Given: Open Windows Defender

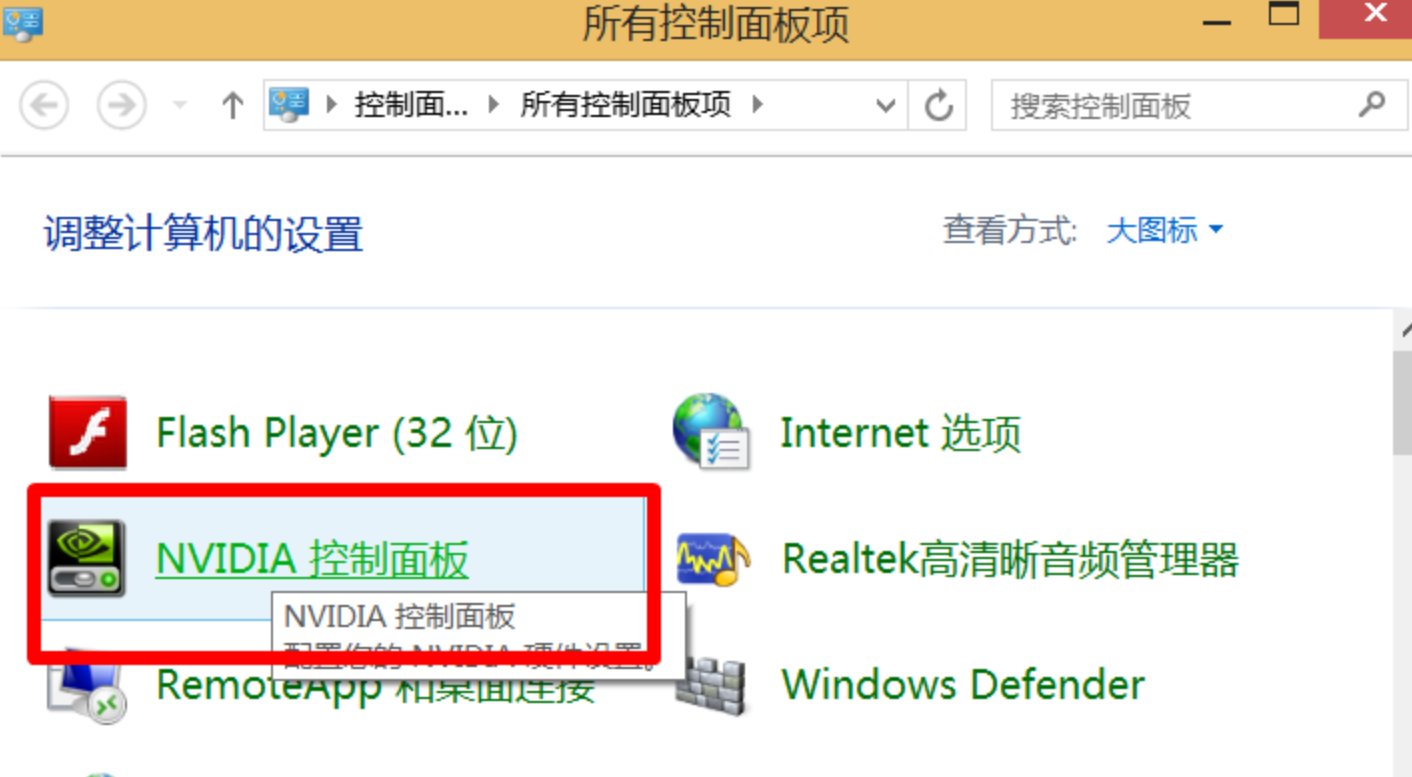Looking at the screenshot, I should (962, 684).
